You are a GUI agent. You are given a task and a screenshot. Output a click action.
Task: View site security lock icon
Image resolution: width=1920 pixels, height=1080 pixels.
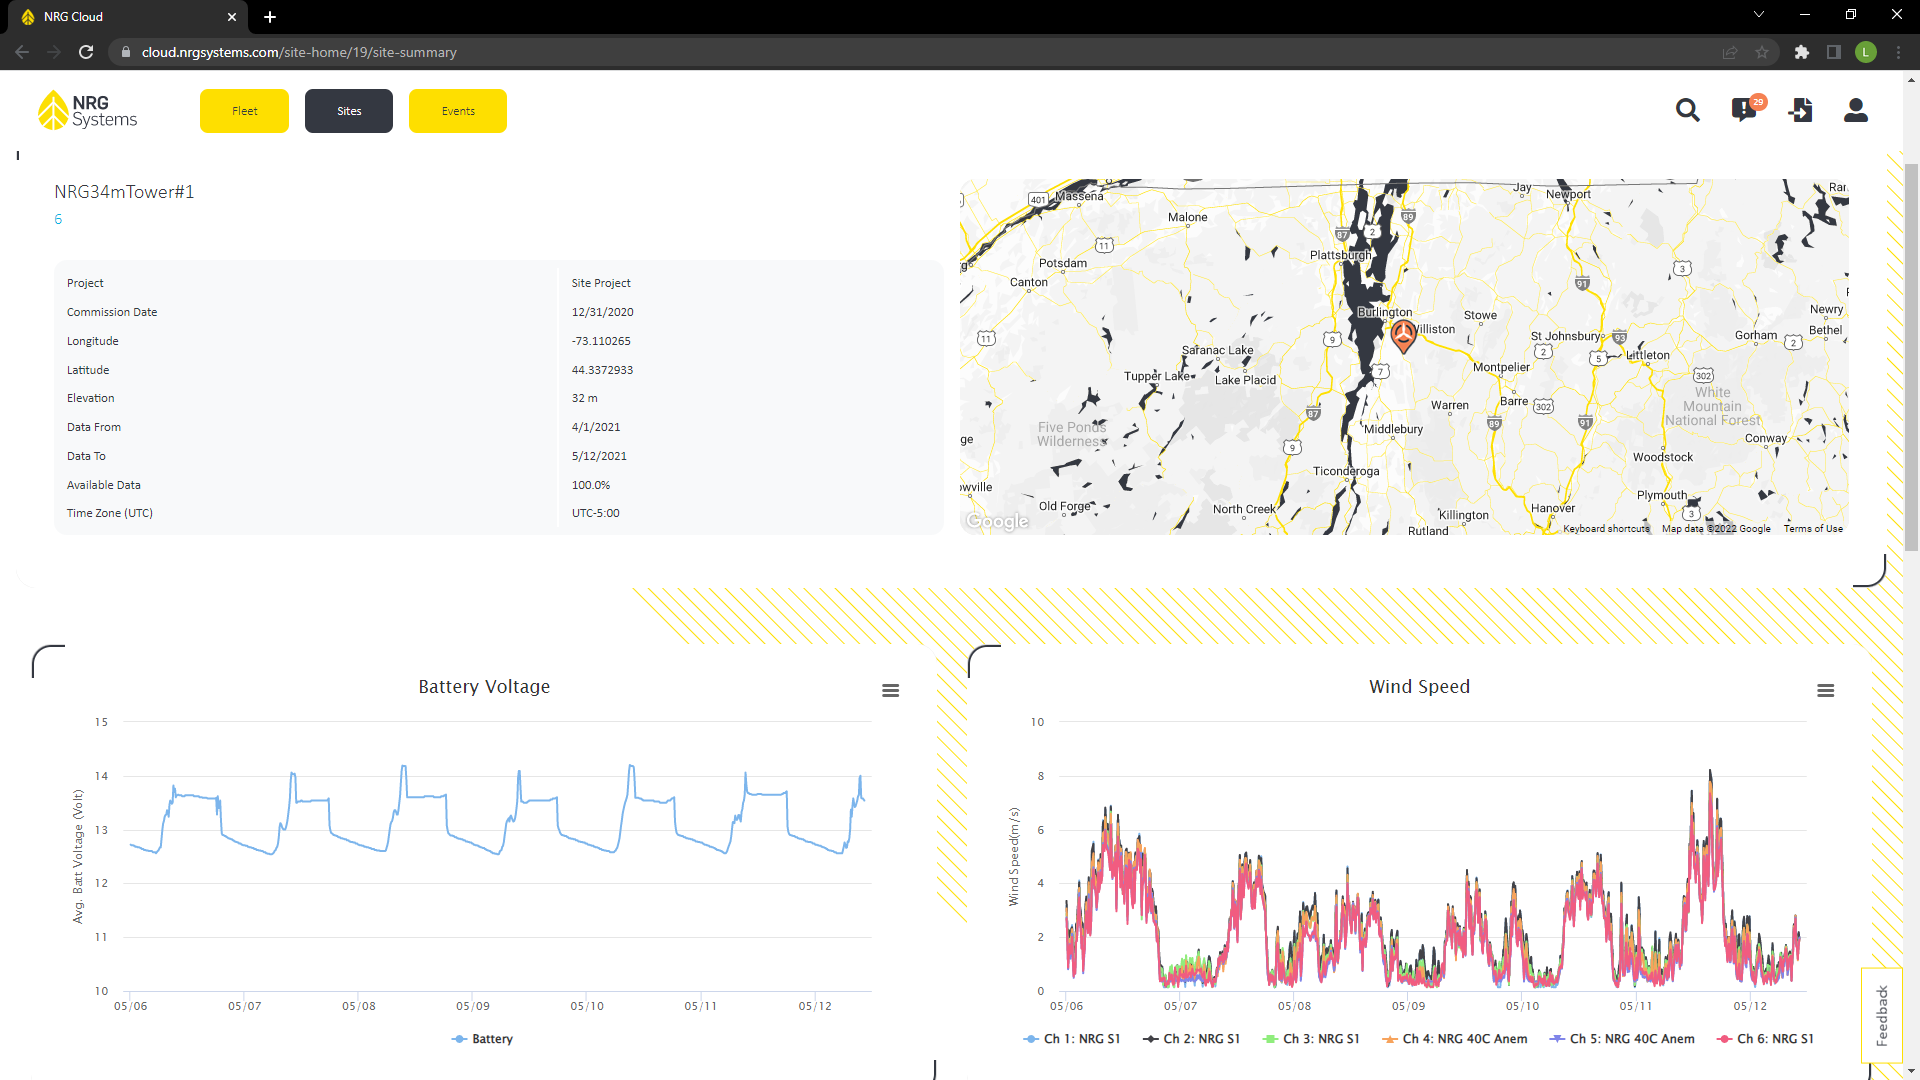(x=126, y=52)
